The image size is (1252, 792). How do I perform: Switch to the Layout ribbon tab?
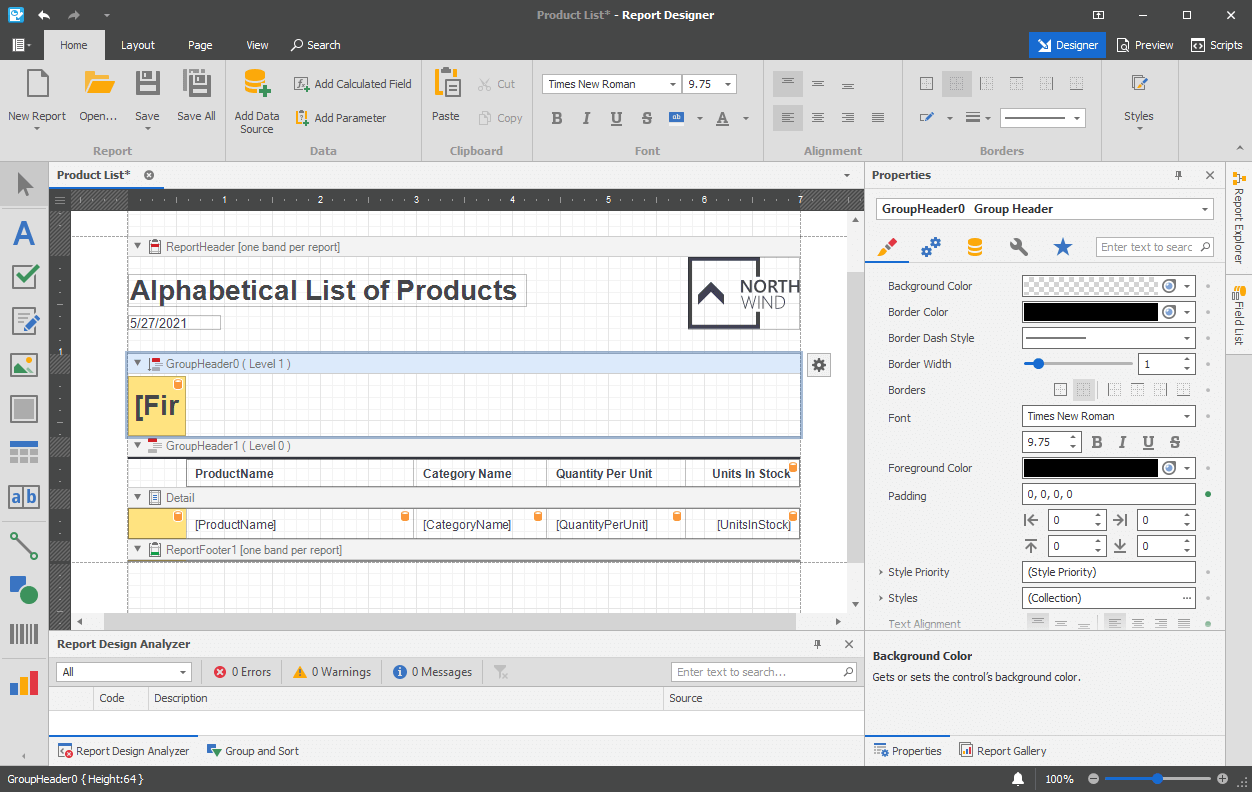[137, 45]
